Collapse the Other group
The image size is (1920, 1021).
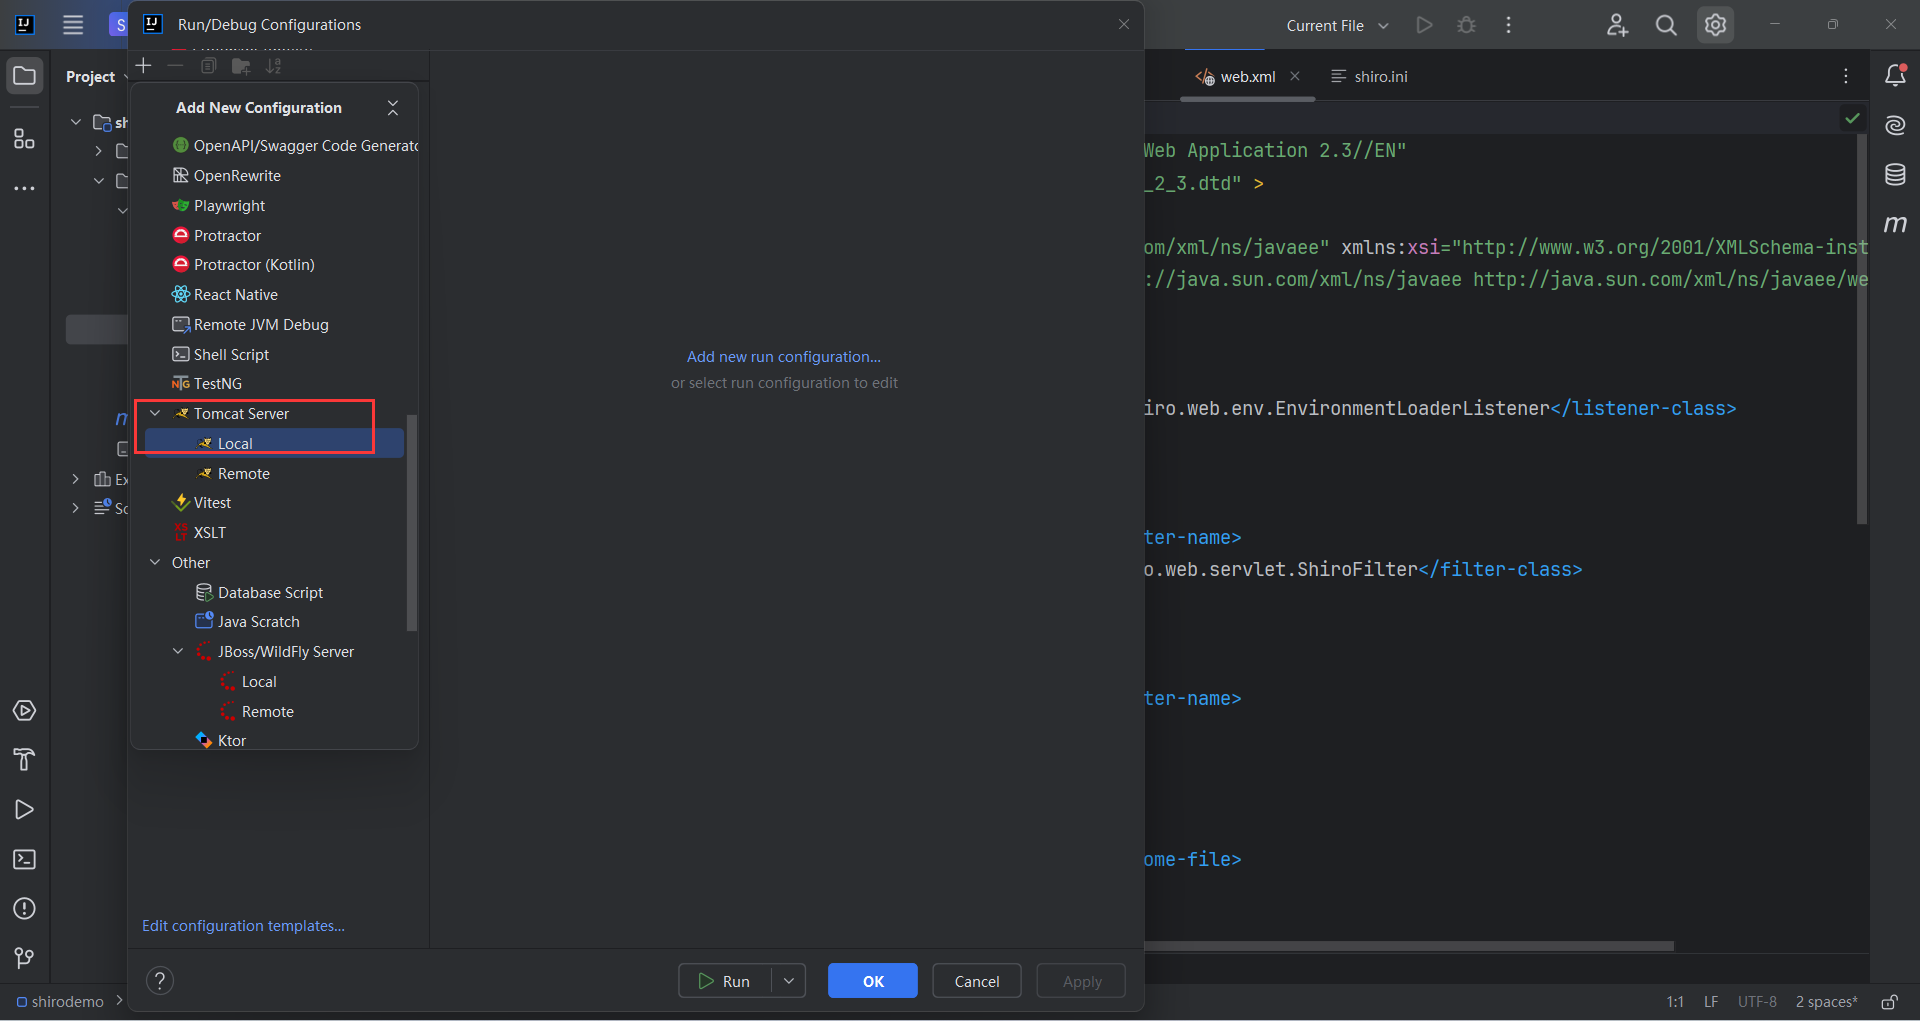point(155,562)
